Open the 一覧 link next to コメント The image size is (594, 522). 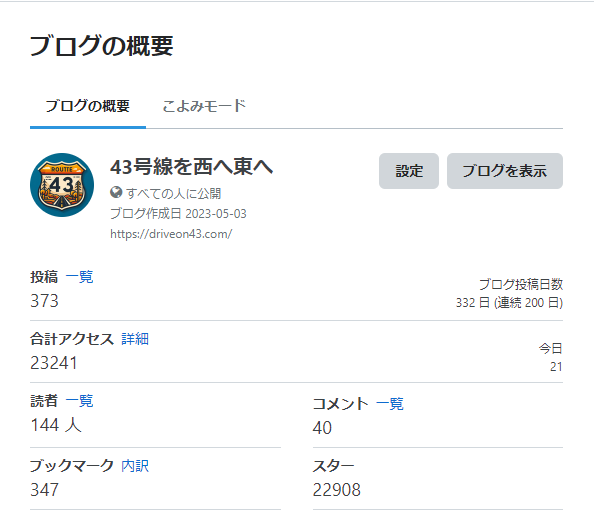pos(390,404)
